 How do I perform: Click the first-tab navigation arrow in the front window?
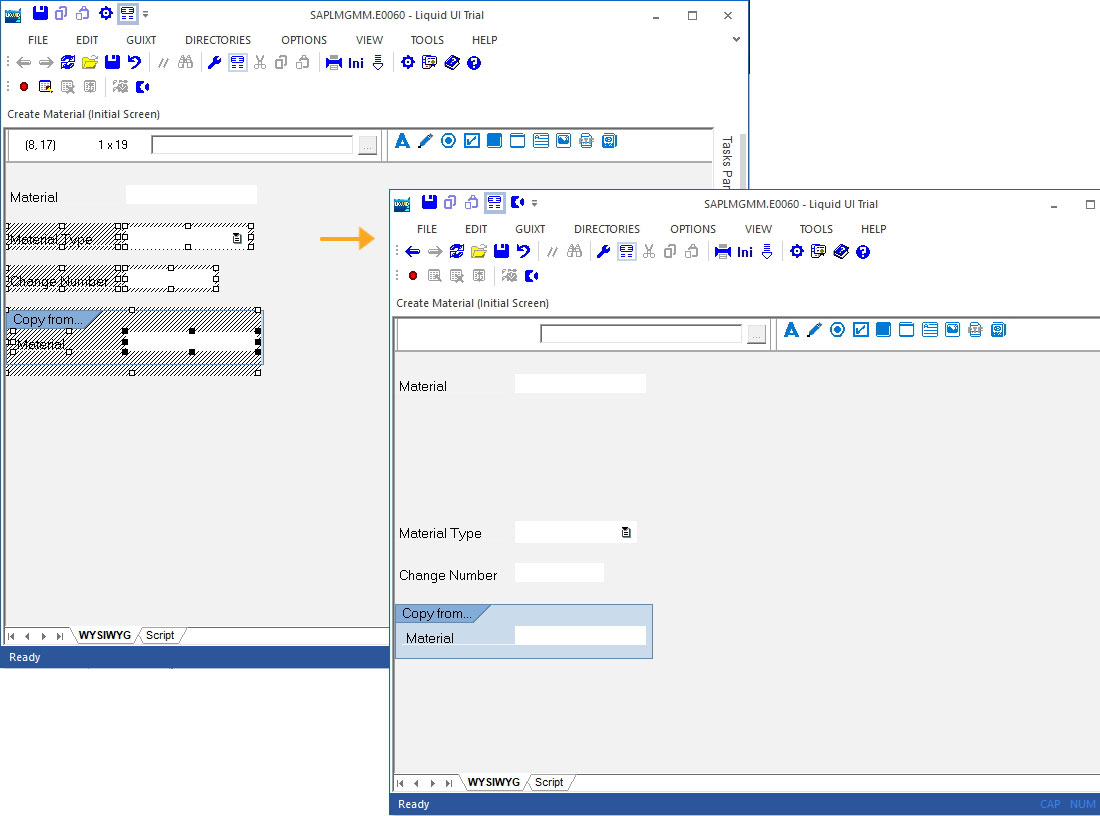point(400,783)
